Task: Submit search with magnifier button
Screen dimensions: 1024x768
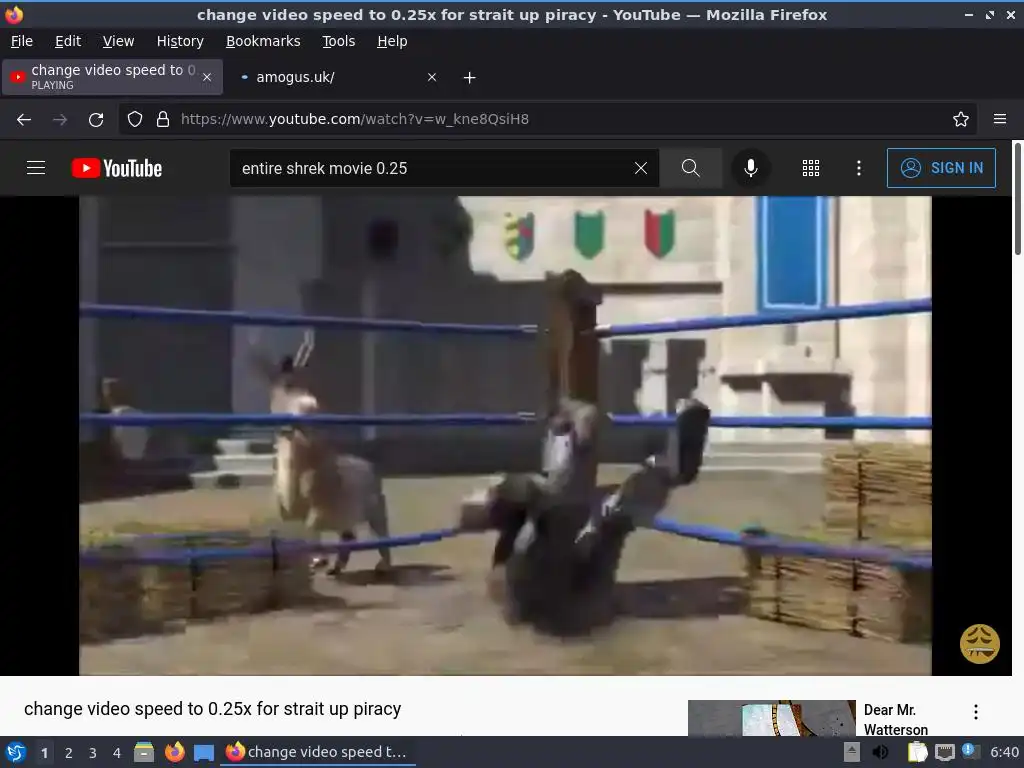Action: pyautogui.click(x=690, y=168)
